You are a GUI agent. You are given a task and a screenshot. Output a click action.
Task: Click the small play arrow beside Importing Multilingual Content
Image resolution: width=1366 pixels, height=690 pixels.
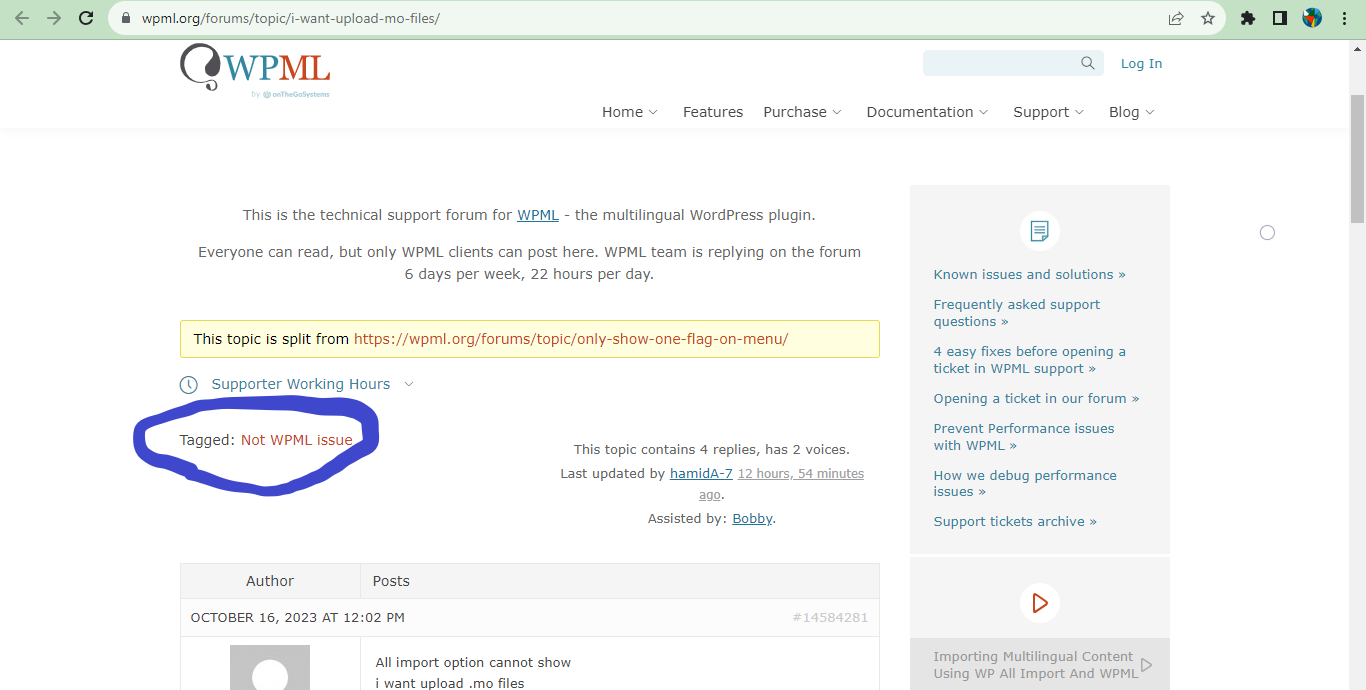[x=1146, y=664]
